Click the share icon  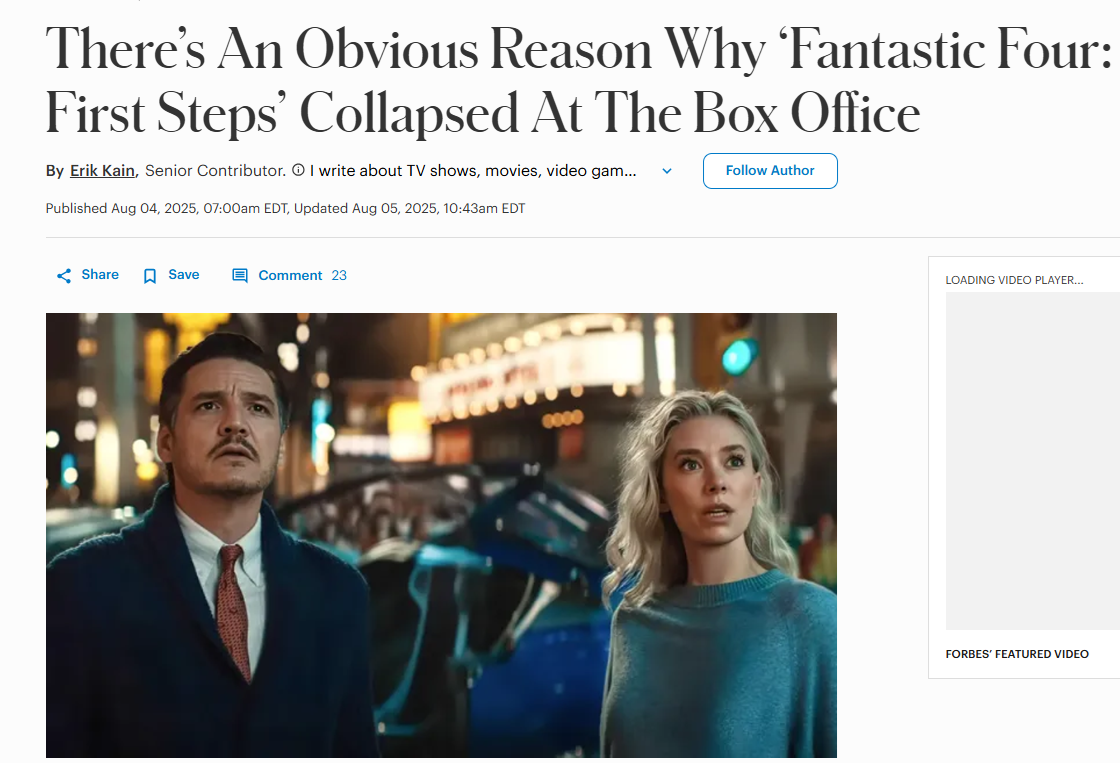[64, 276]
